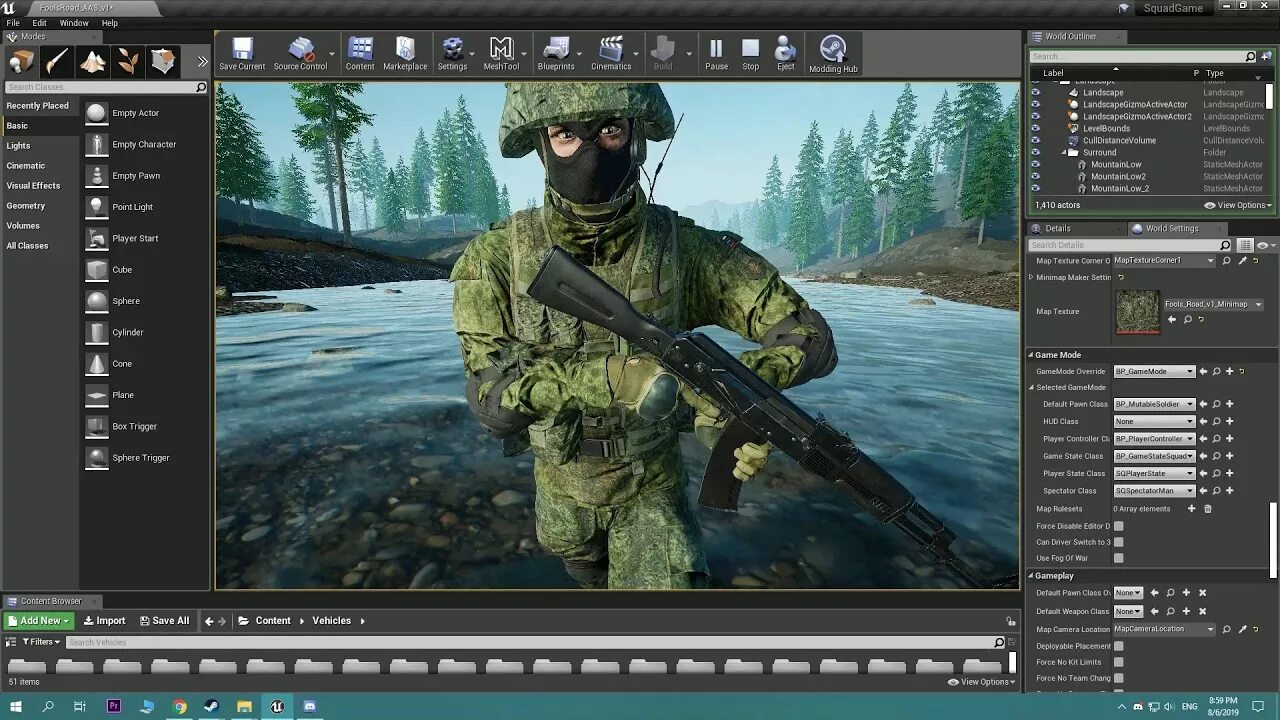
Task: Open the Window menu
Action: (x=74, y=23)
